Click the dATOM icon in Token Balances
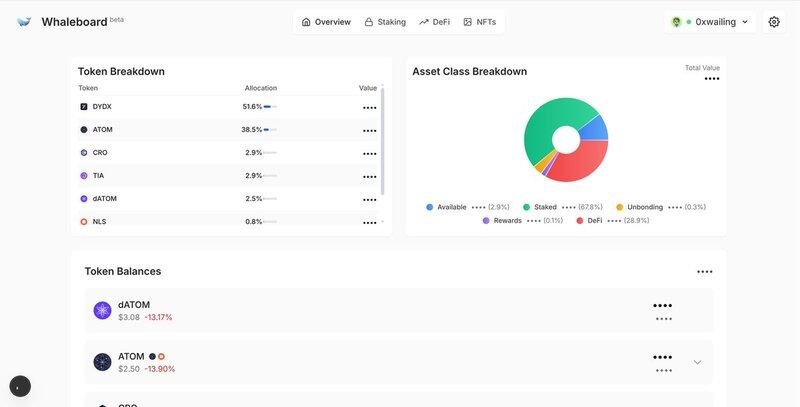 pos(102,310)
